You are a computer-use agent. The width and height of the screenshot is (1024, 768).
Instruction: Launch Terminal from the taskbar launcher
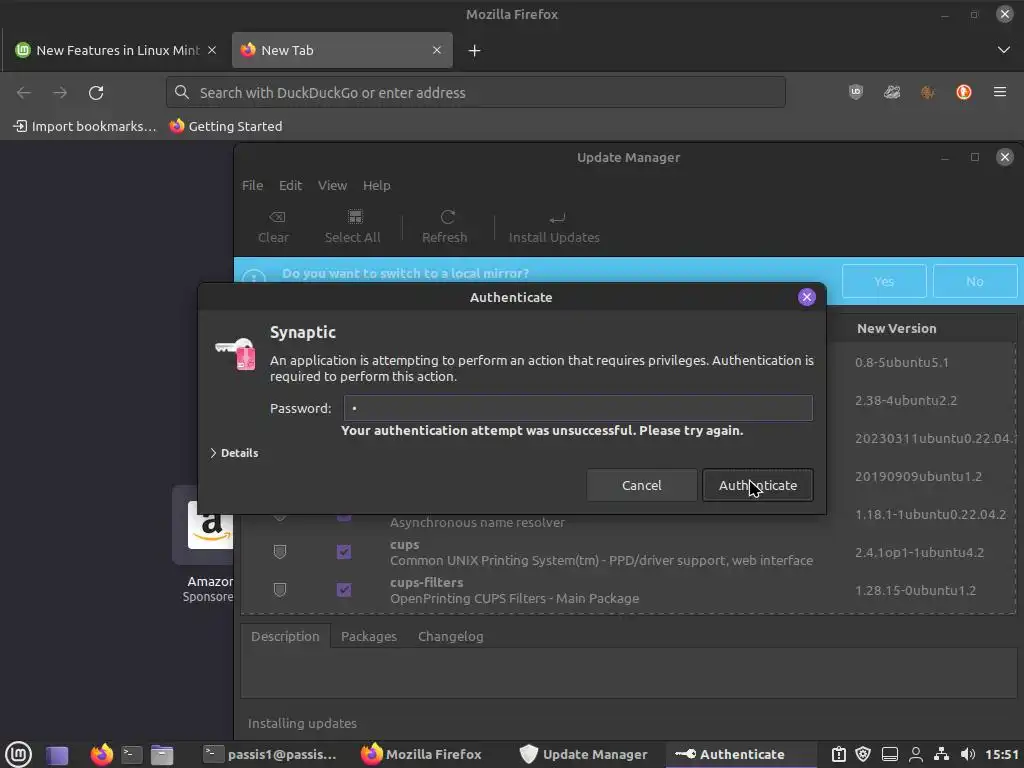(x=132, y=755)
